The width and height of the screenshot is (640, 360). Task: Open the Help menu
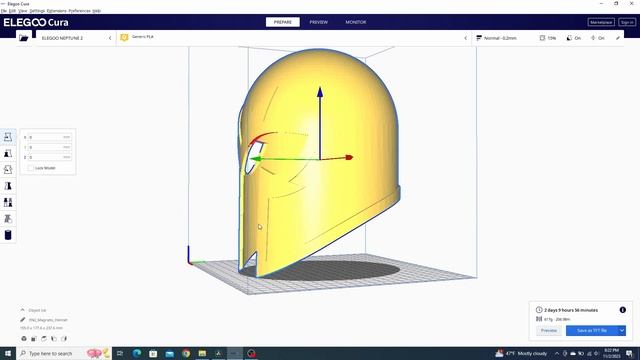click(96, 11)
